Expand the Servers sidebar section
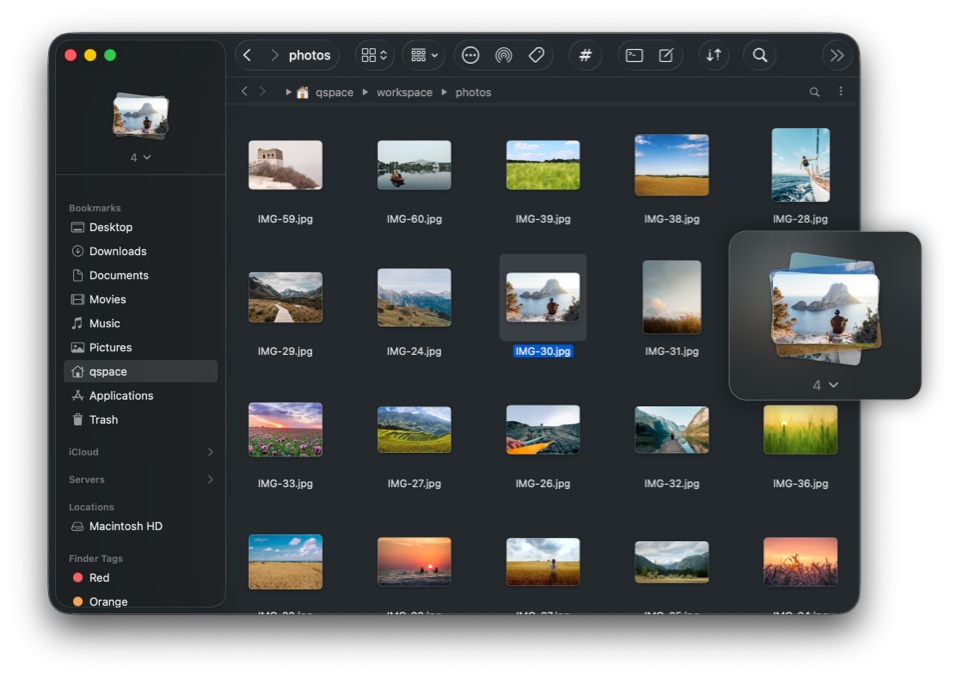960x678 pixels. point(210,480)
